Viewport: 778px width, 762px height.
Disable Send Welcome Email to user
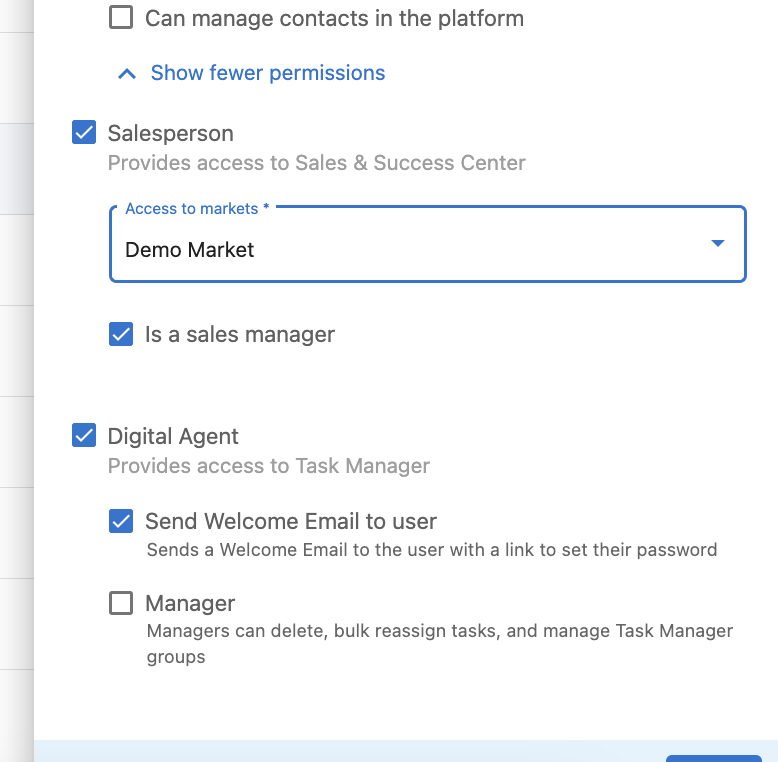click(121, 521)
